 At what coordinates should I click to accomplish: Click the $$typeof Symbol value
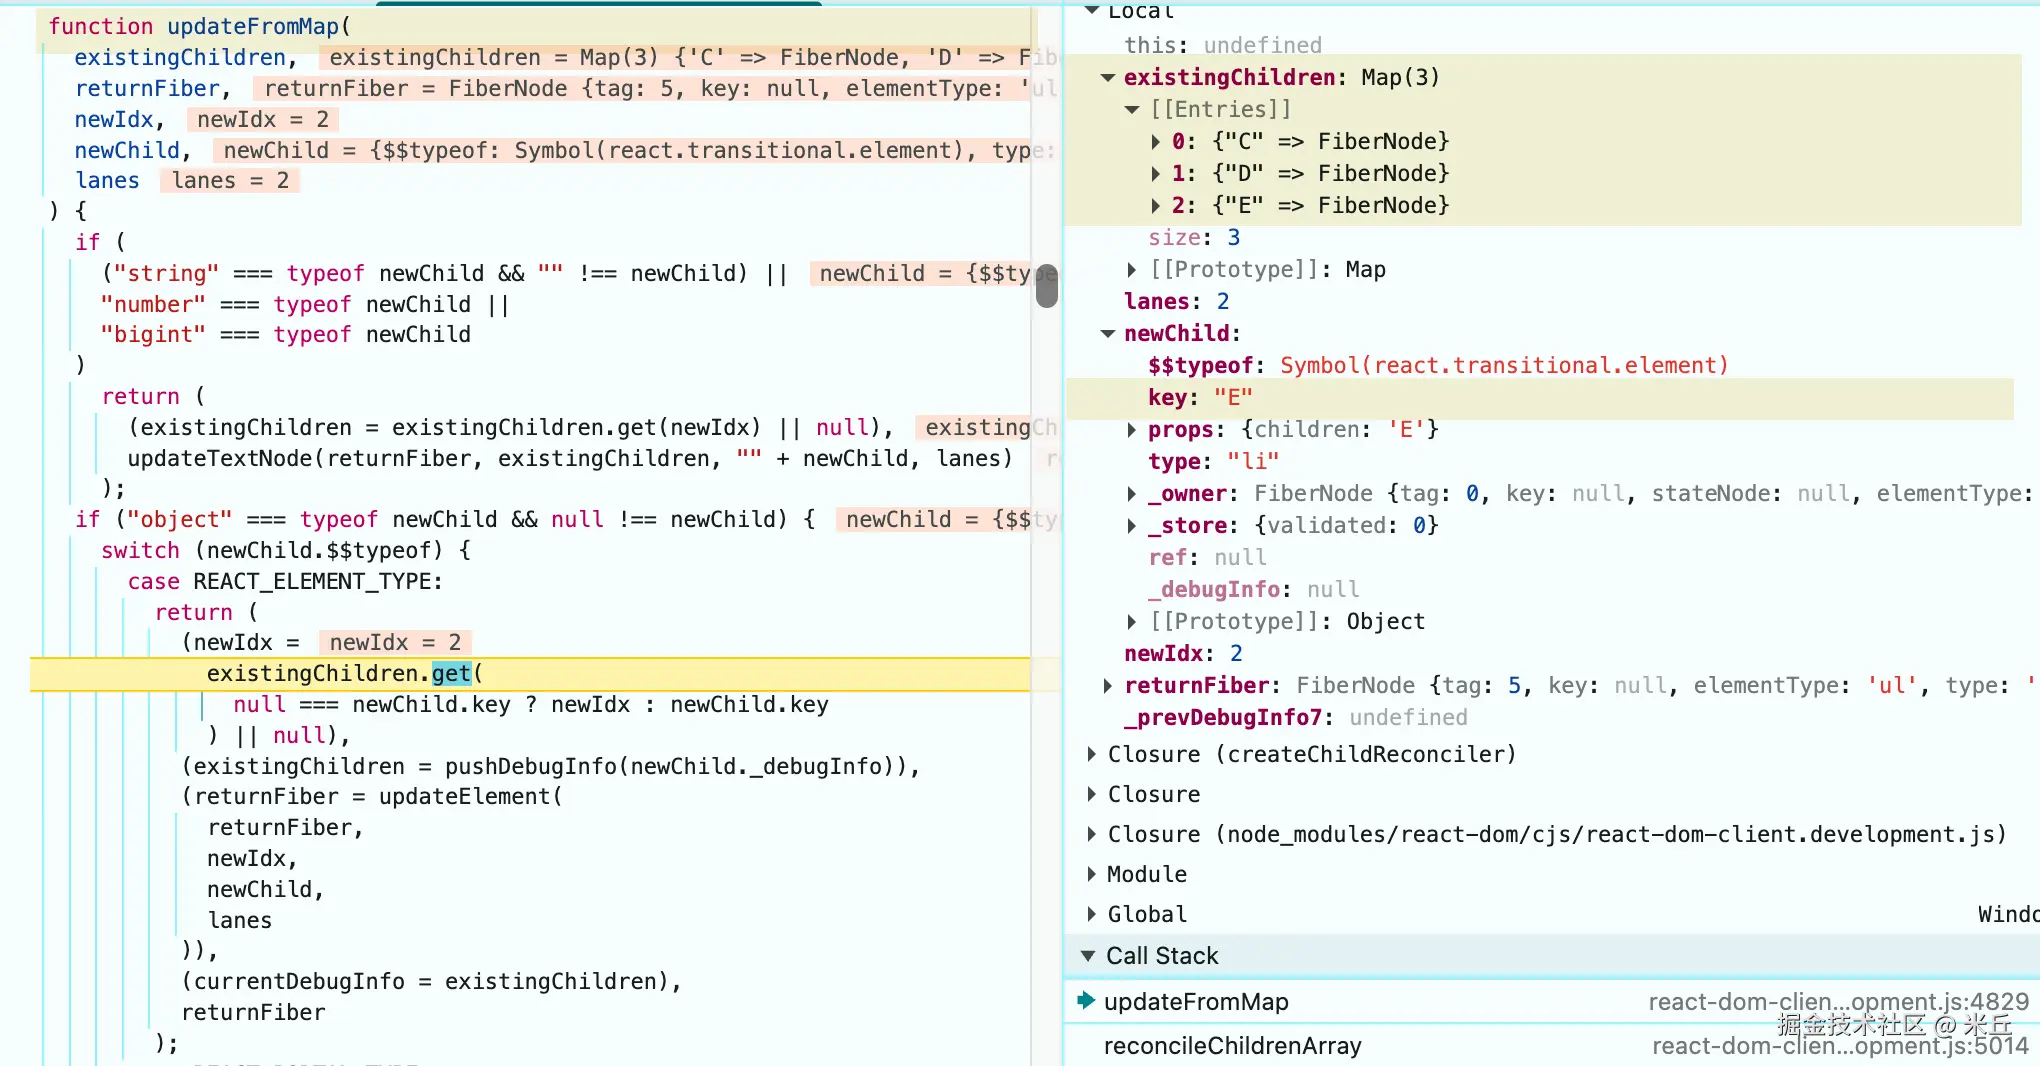(x=1504, y=366)
